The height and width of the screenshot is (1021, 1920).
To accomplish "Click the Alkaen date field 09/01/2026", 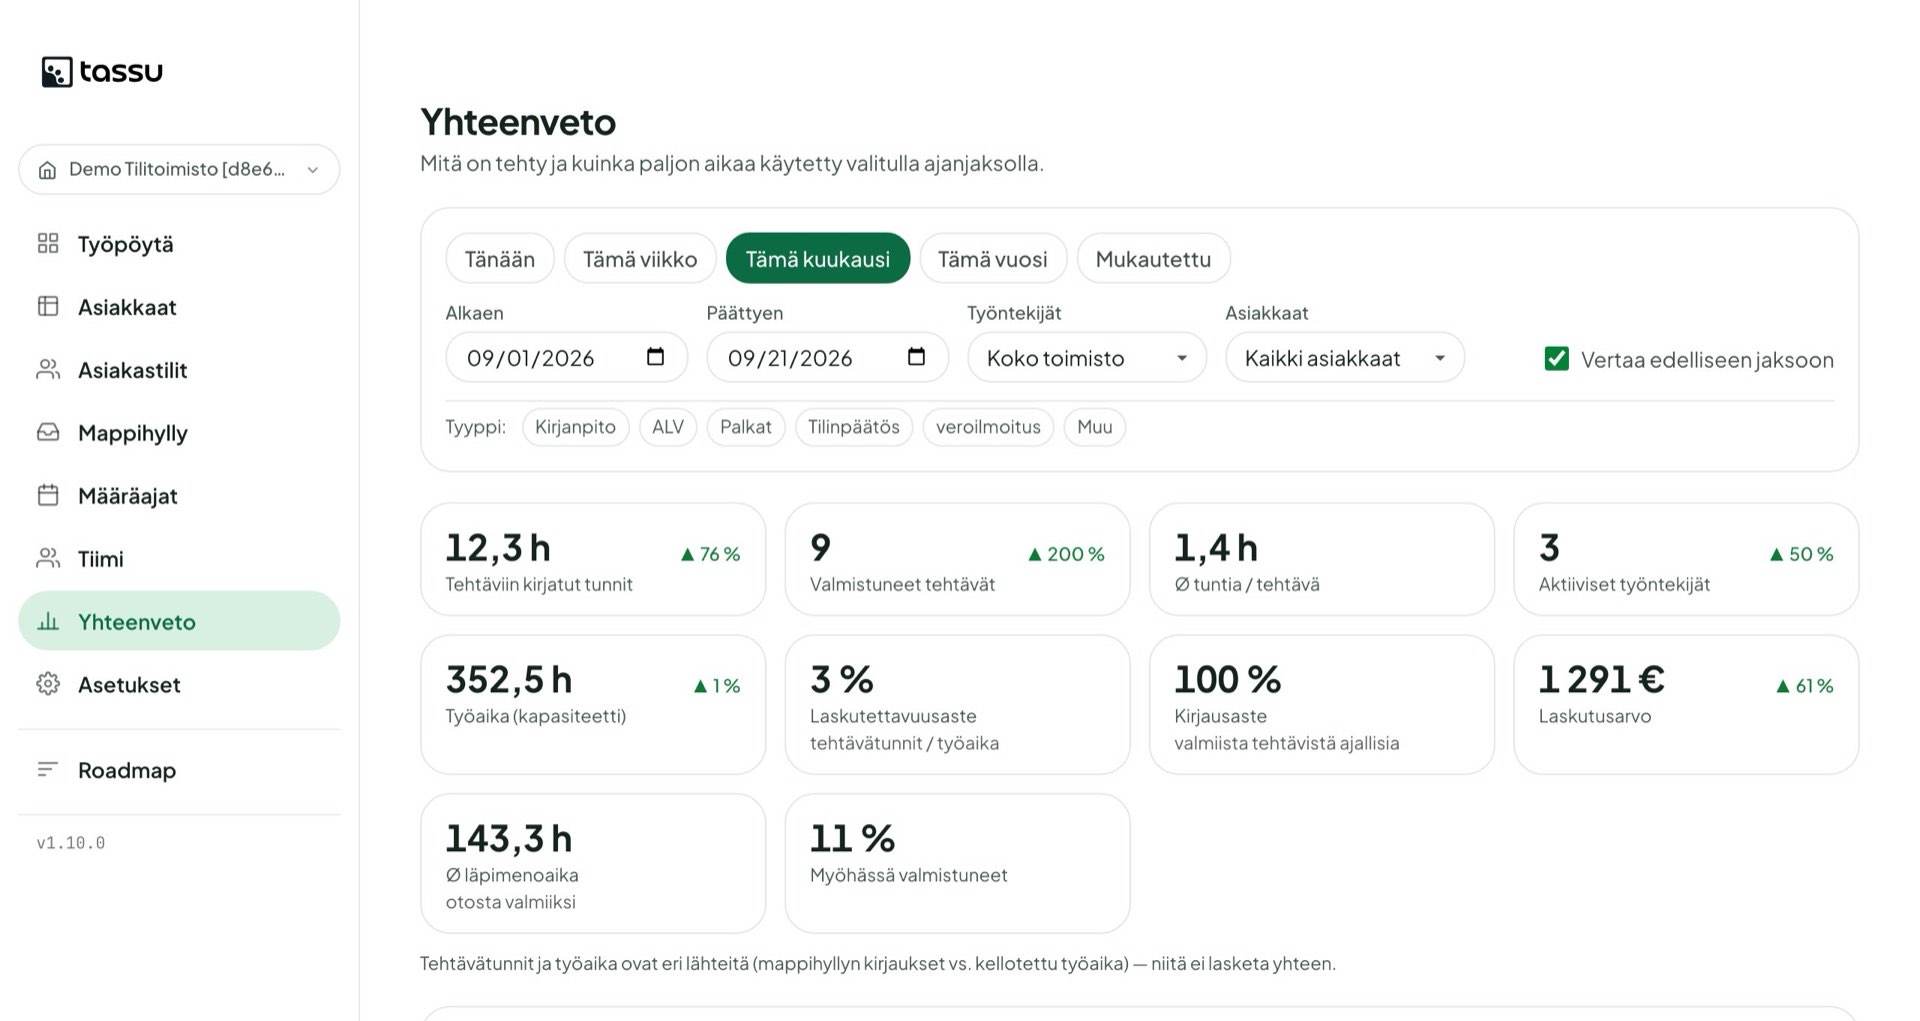I will [567, 358].
